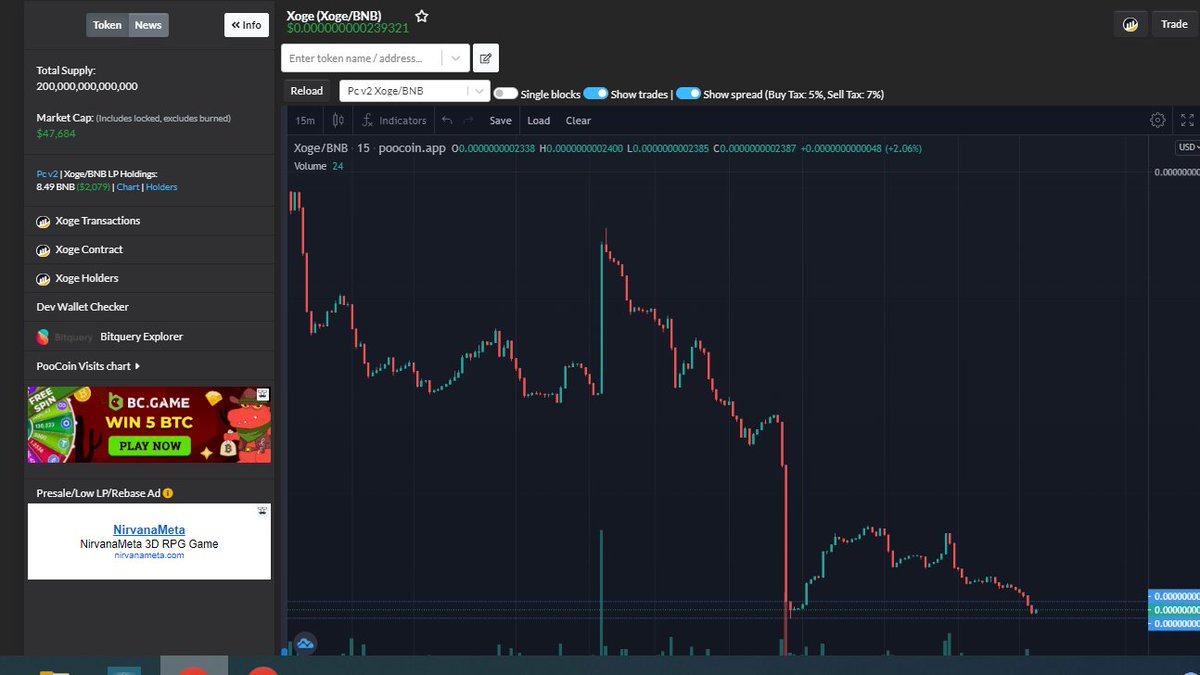
Task: Click the green Xoge price value under title
Action: (x=348, y=28)
